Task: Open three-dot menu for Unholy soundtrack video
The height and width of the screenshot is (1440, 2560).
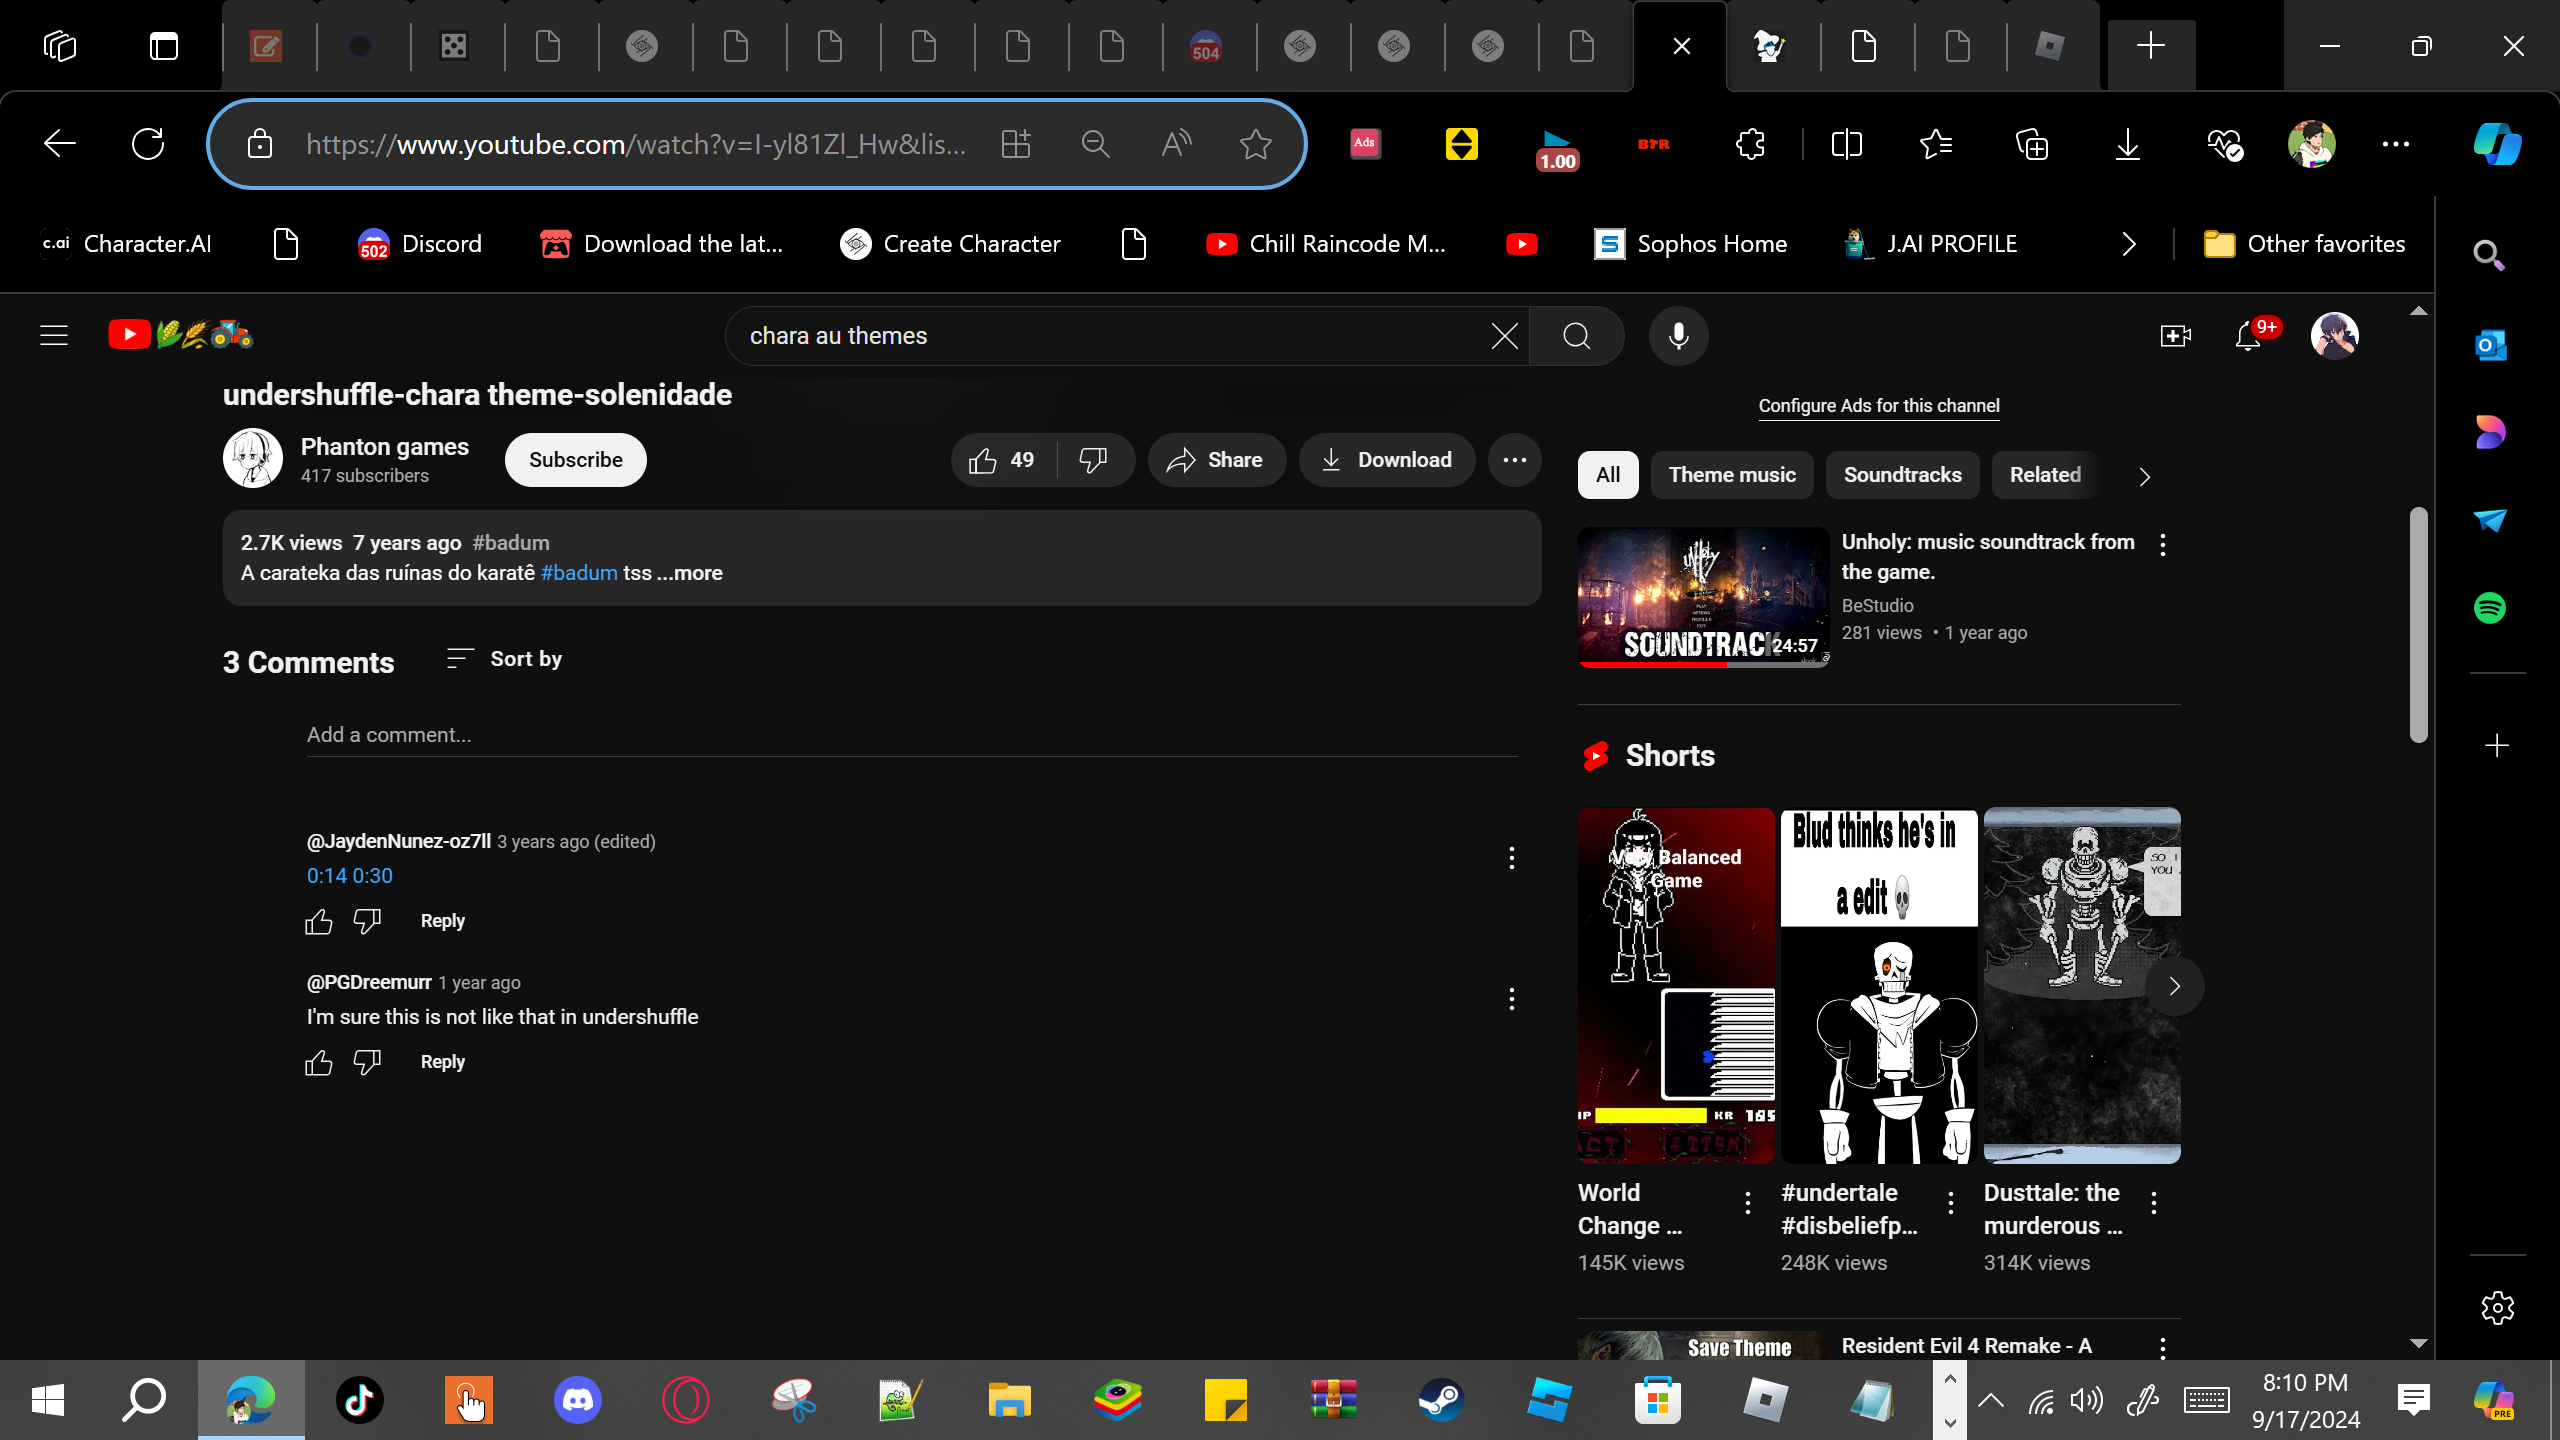Action: [2163, 545]
